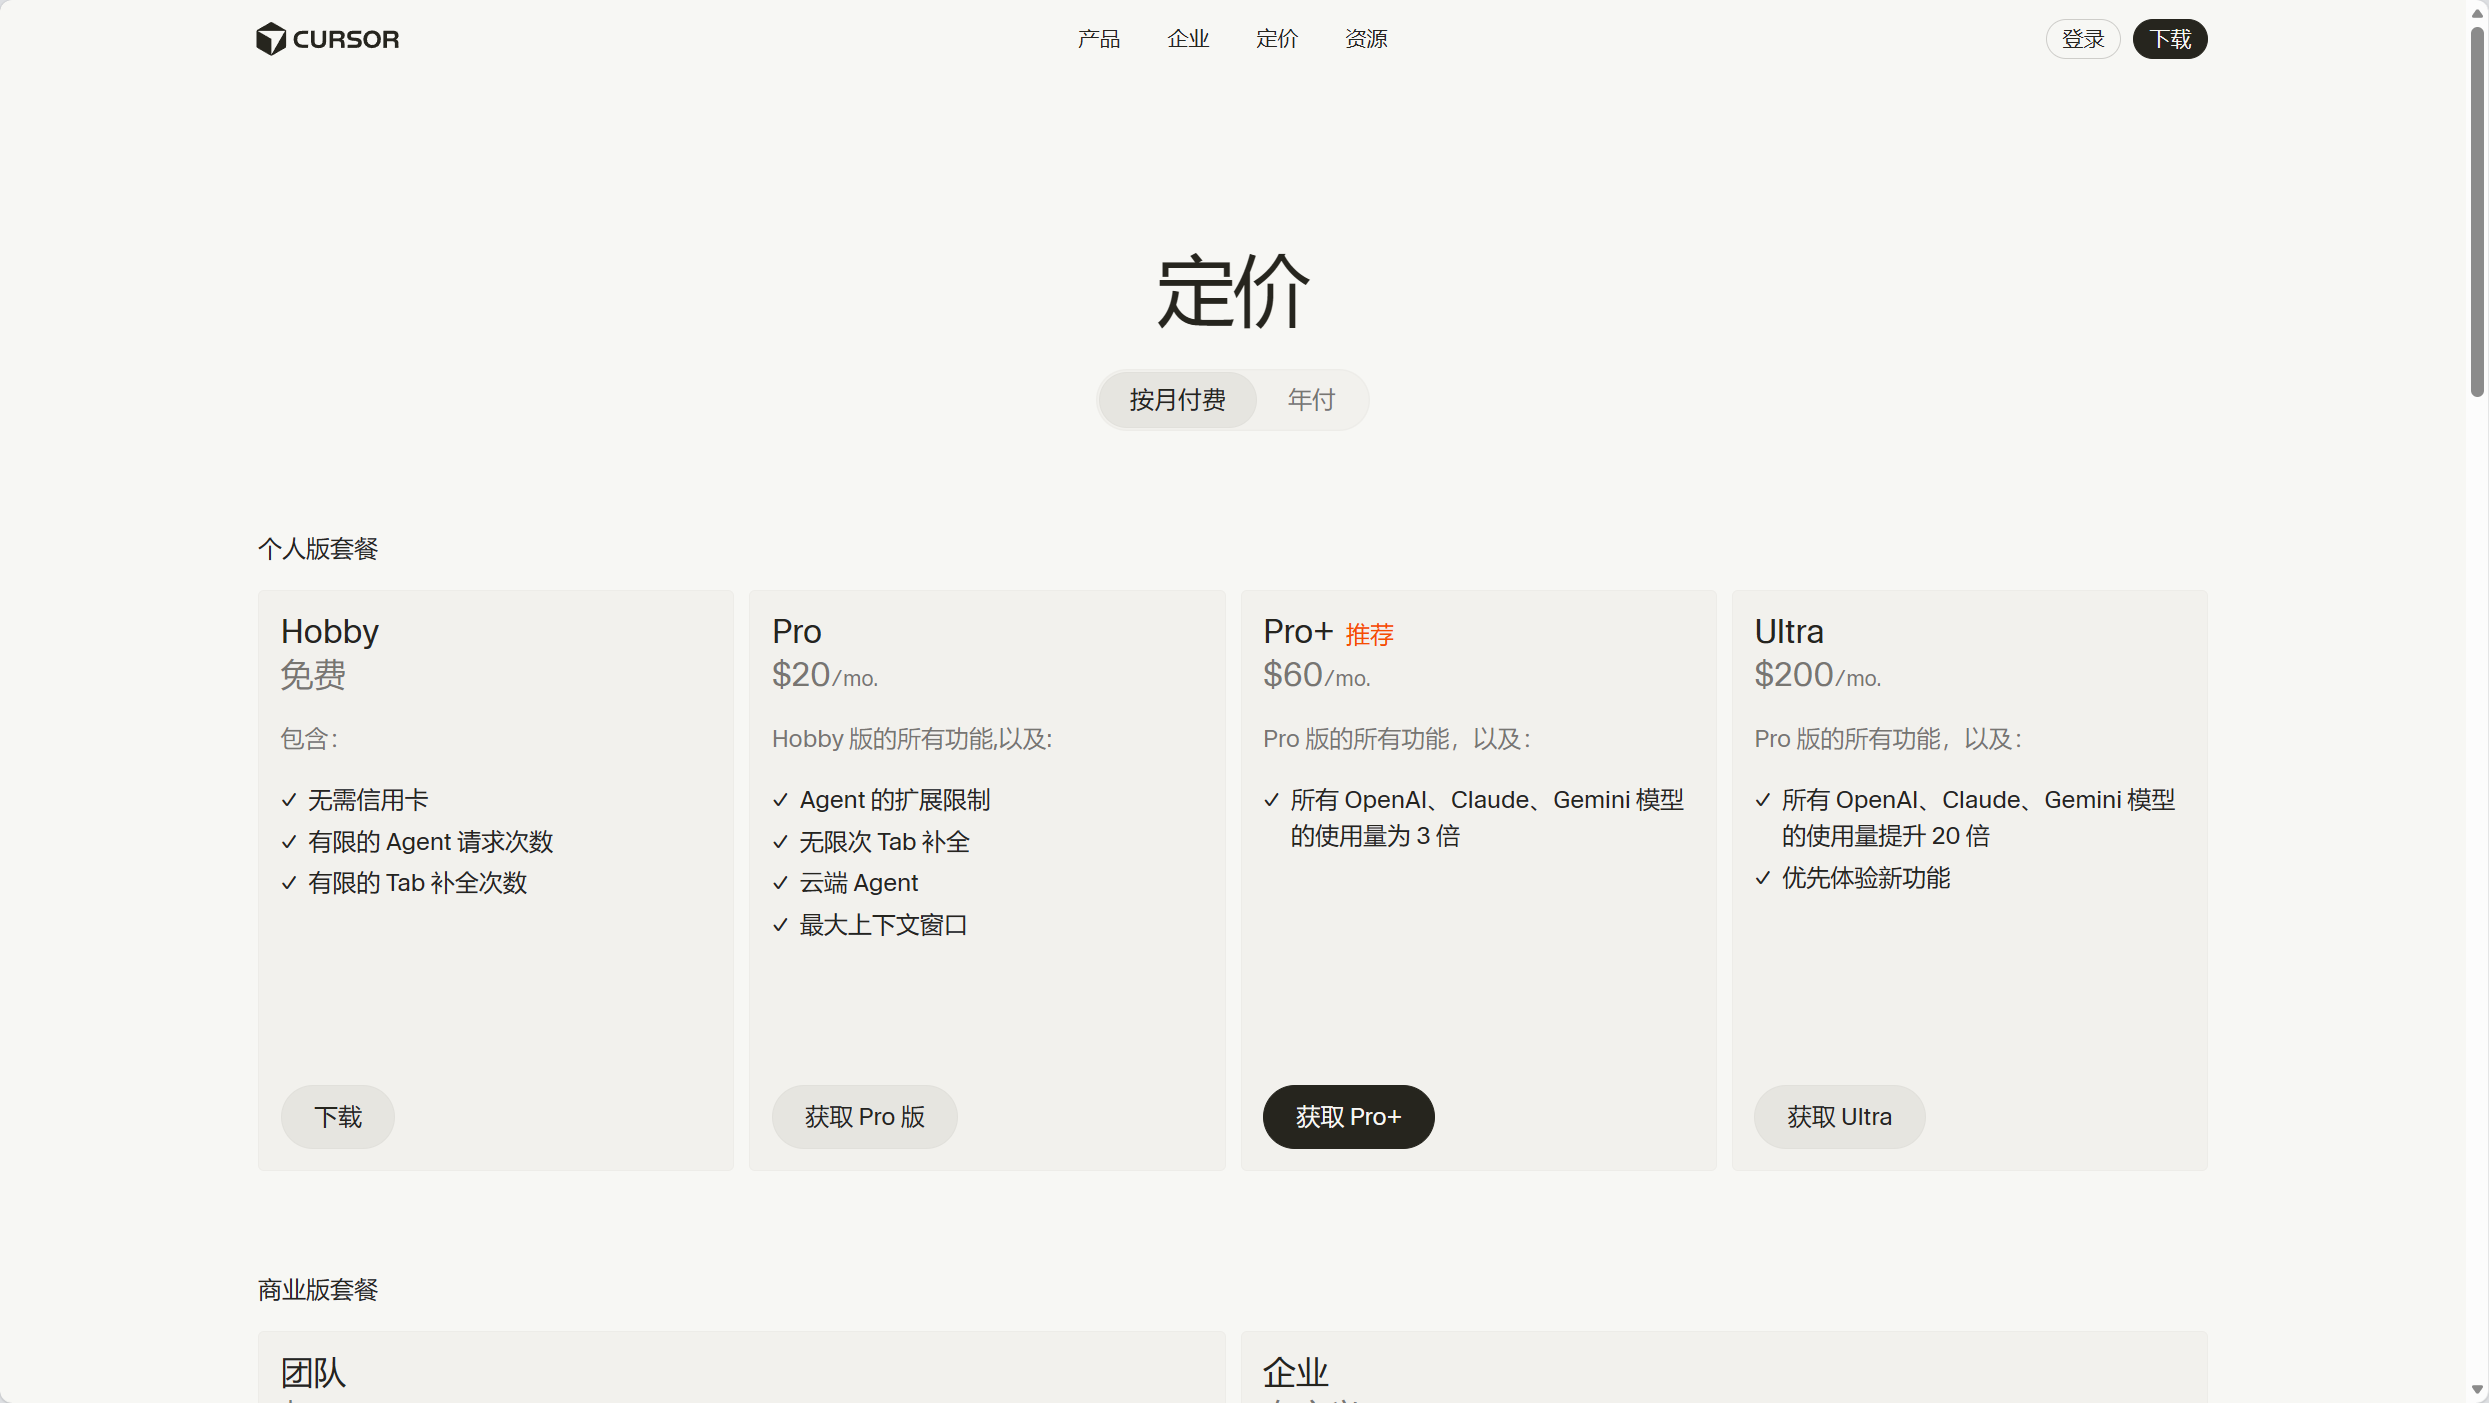This screenshot has width=2489, height=1403.
Task: Select 按月付费 monthly billing option
Action: [x=1177, y=400]
